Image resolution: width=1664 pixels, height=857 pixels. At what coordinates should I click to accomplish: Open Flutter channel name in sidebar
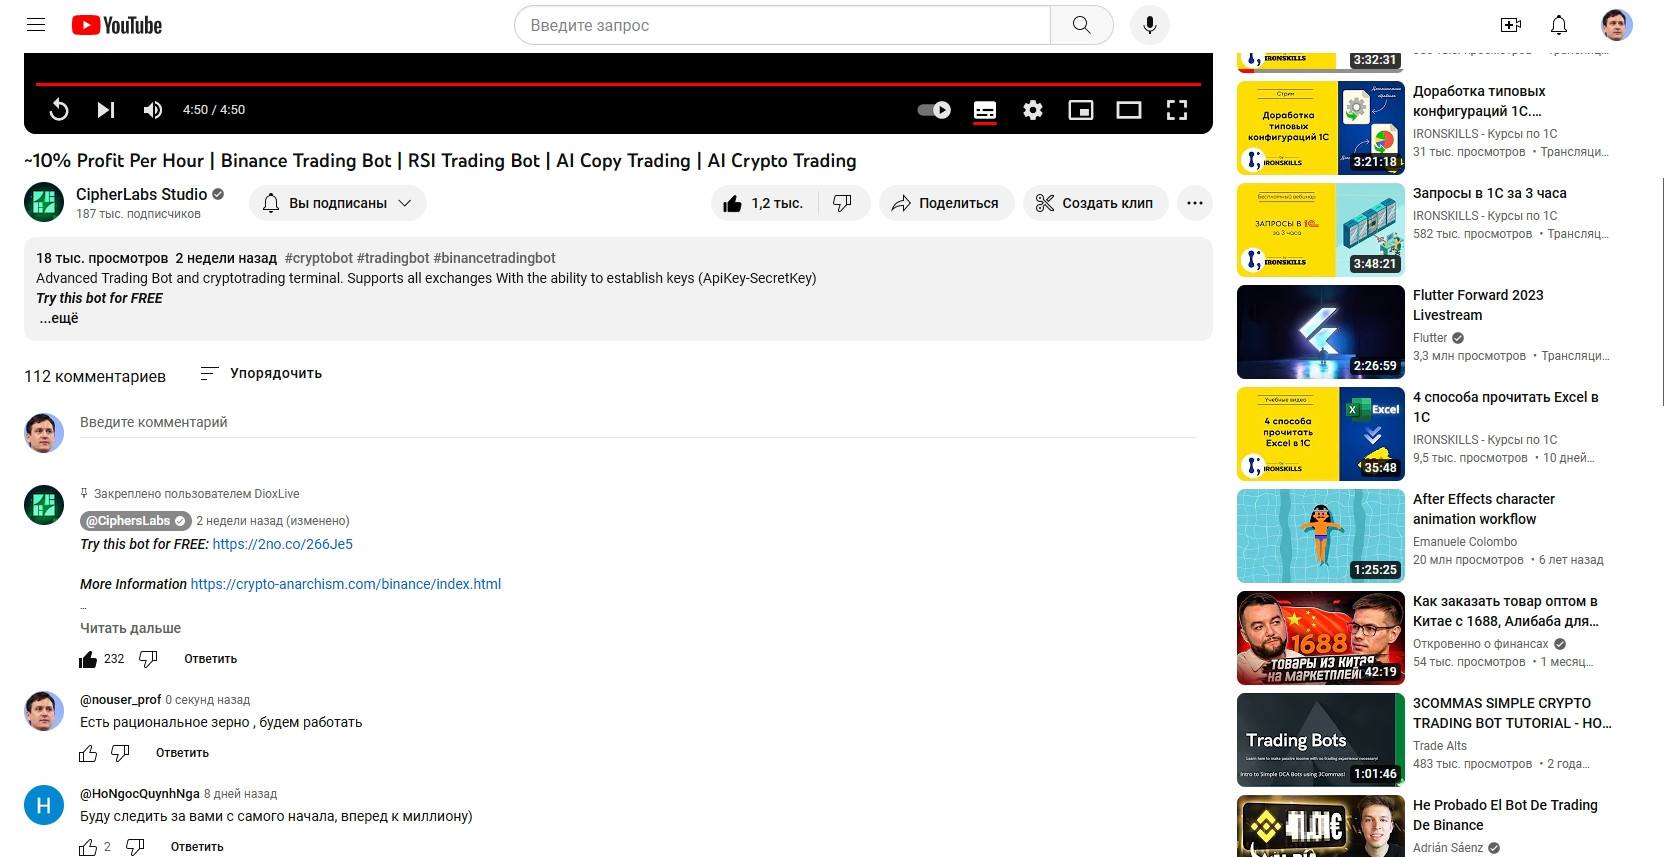[1430, 338]
